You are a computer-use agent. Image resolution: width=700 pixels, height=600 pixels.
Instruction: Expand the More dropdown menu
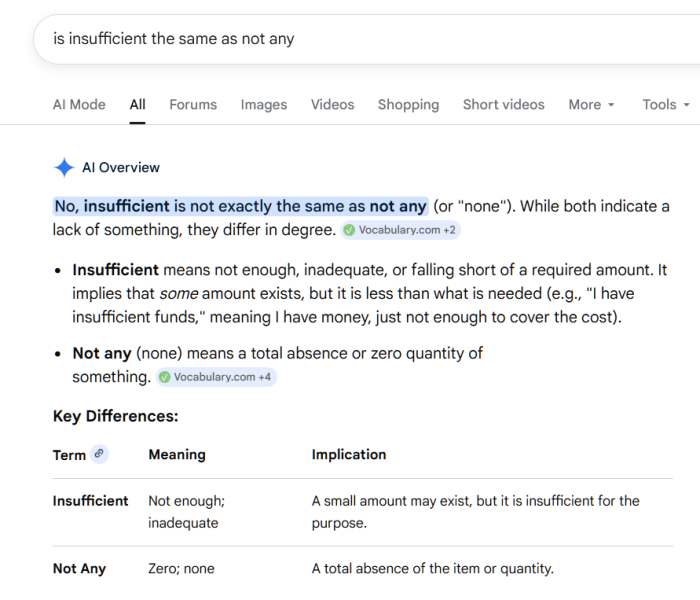(591, 105)
